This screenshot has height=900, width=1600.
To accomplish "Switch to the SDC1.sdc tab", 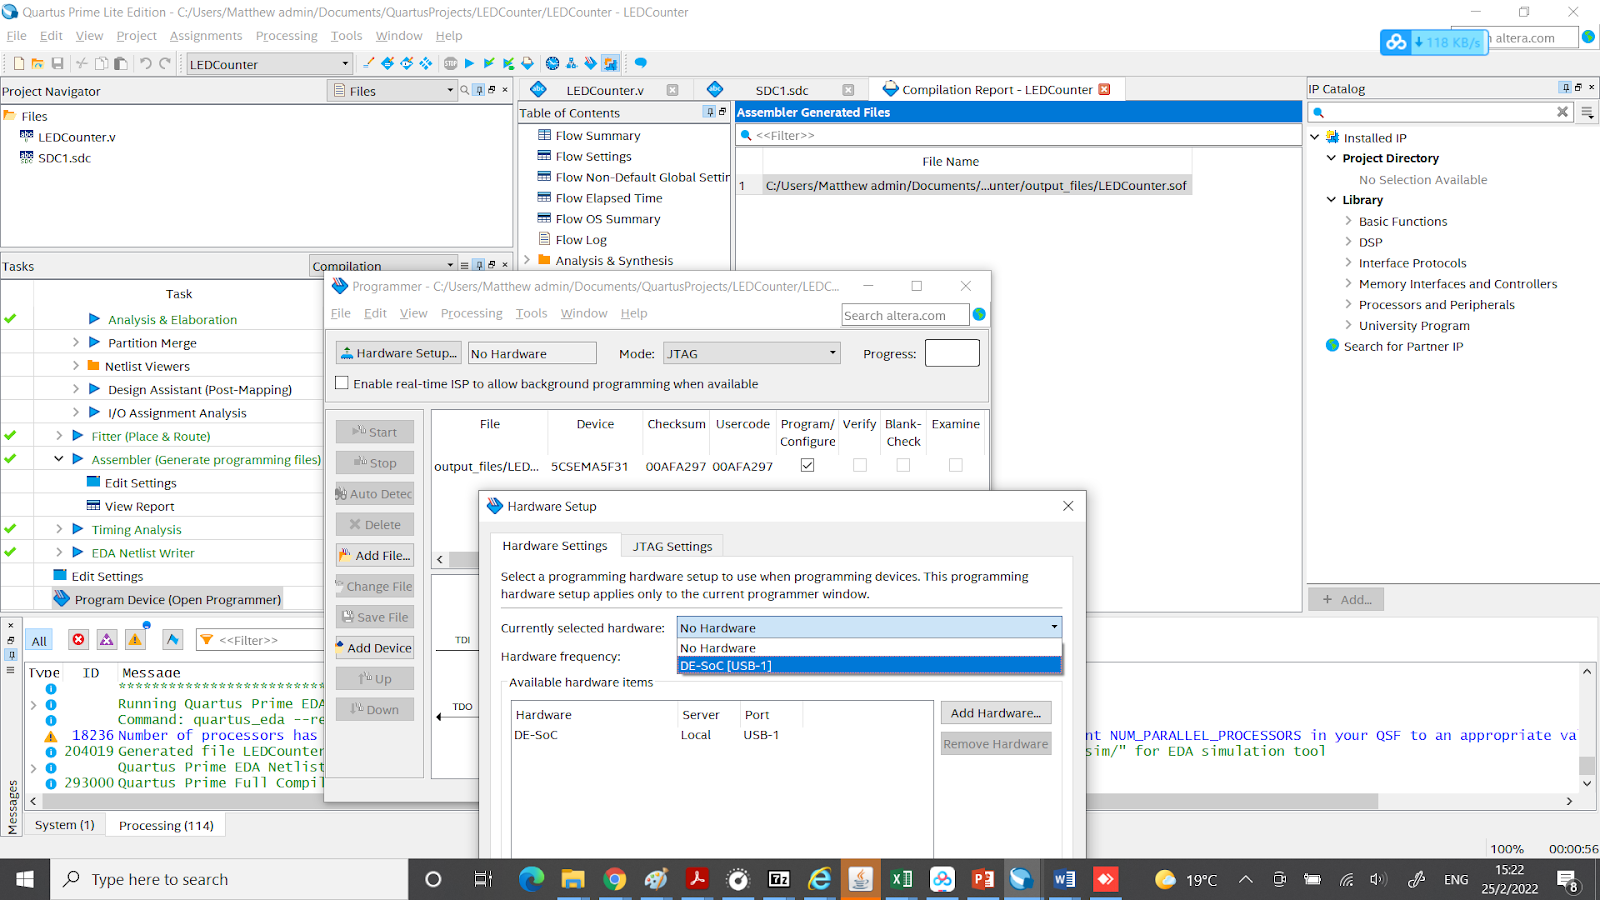I will click(x=782, y=90).
